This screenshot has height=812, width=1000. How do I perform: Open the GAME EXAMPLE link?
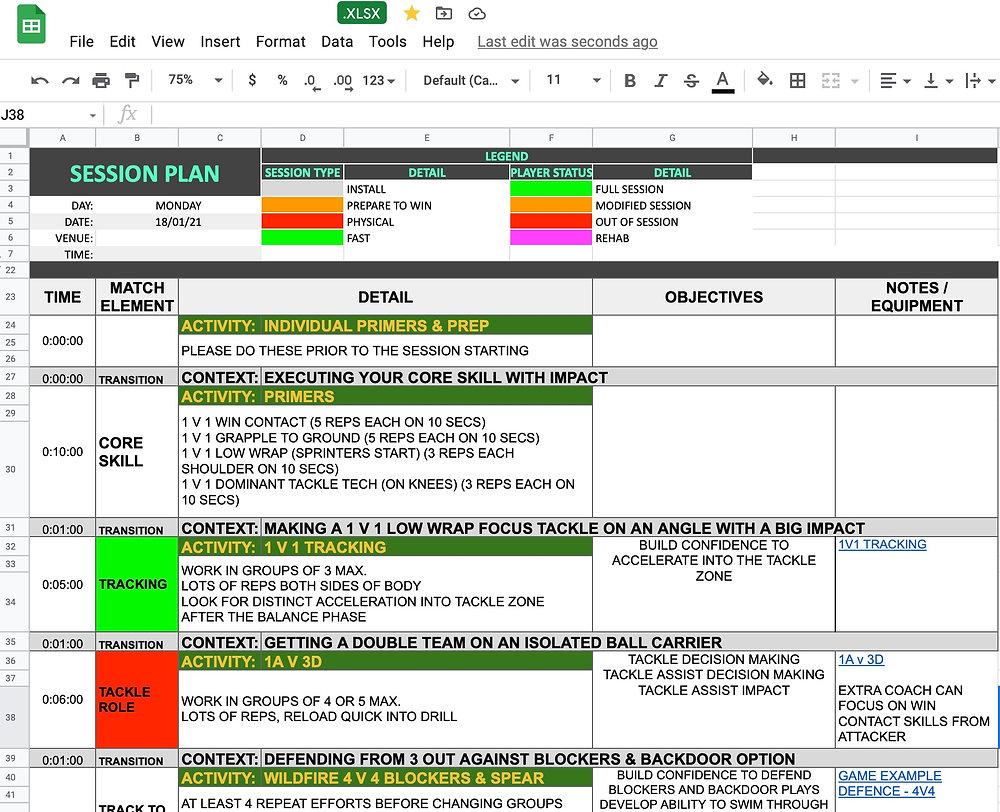click(x=890, y=776)
